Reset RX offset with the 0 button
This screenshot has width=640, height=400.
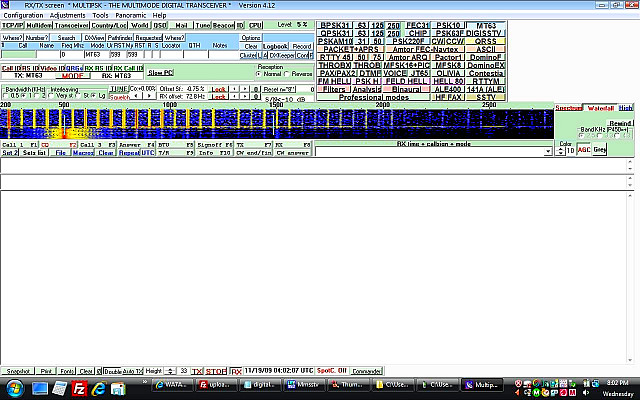pyautogui.click(x=256, y=97)
